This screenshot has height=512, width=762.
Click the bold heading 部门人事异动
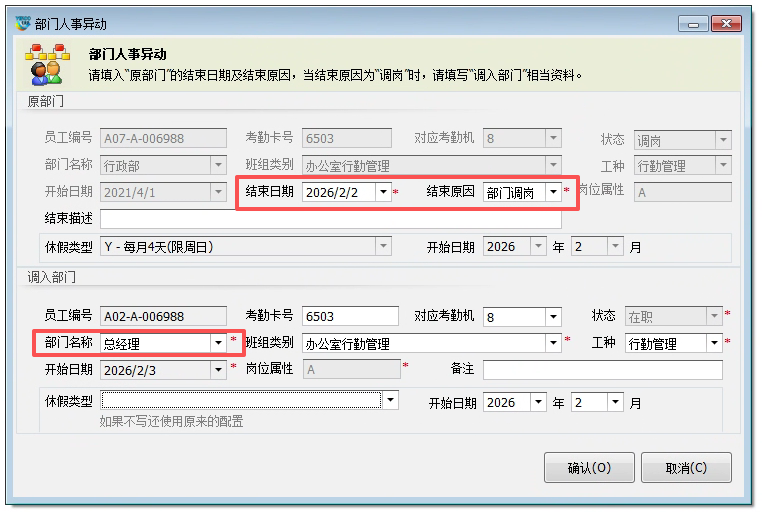128,54
